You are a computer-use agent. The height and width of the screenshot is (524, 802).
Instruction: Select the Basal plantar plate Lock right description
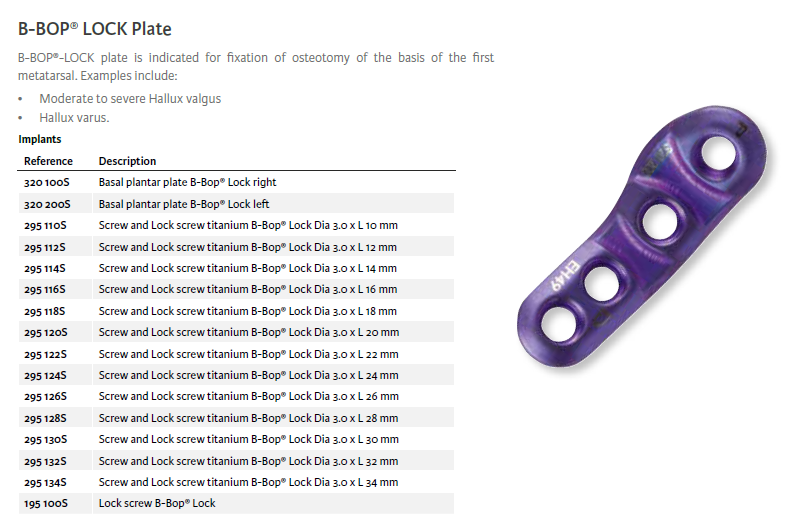(x=187, y=183)
